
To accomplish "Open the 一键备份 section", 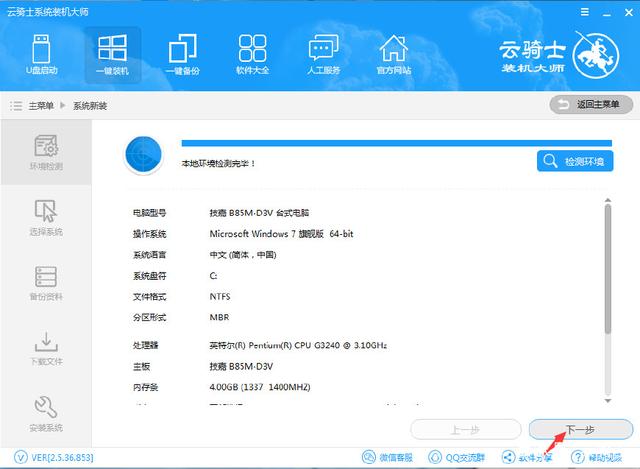I will tap(182, 54).
